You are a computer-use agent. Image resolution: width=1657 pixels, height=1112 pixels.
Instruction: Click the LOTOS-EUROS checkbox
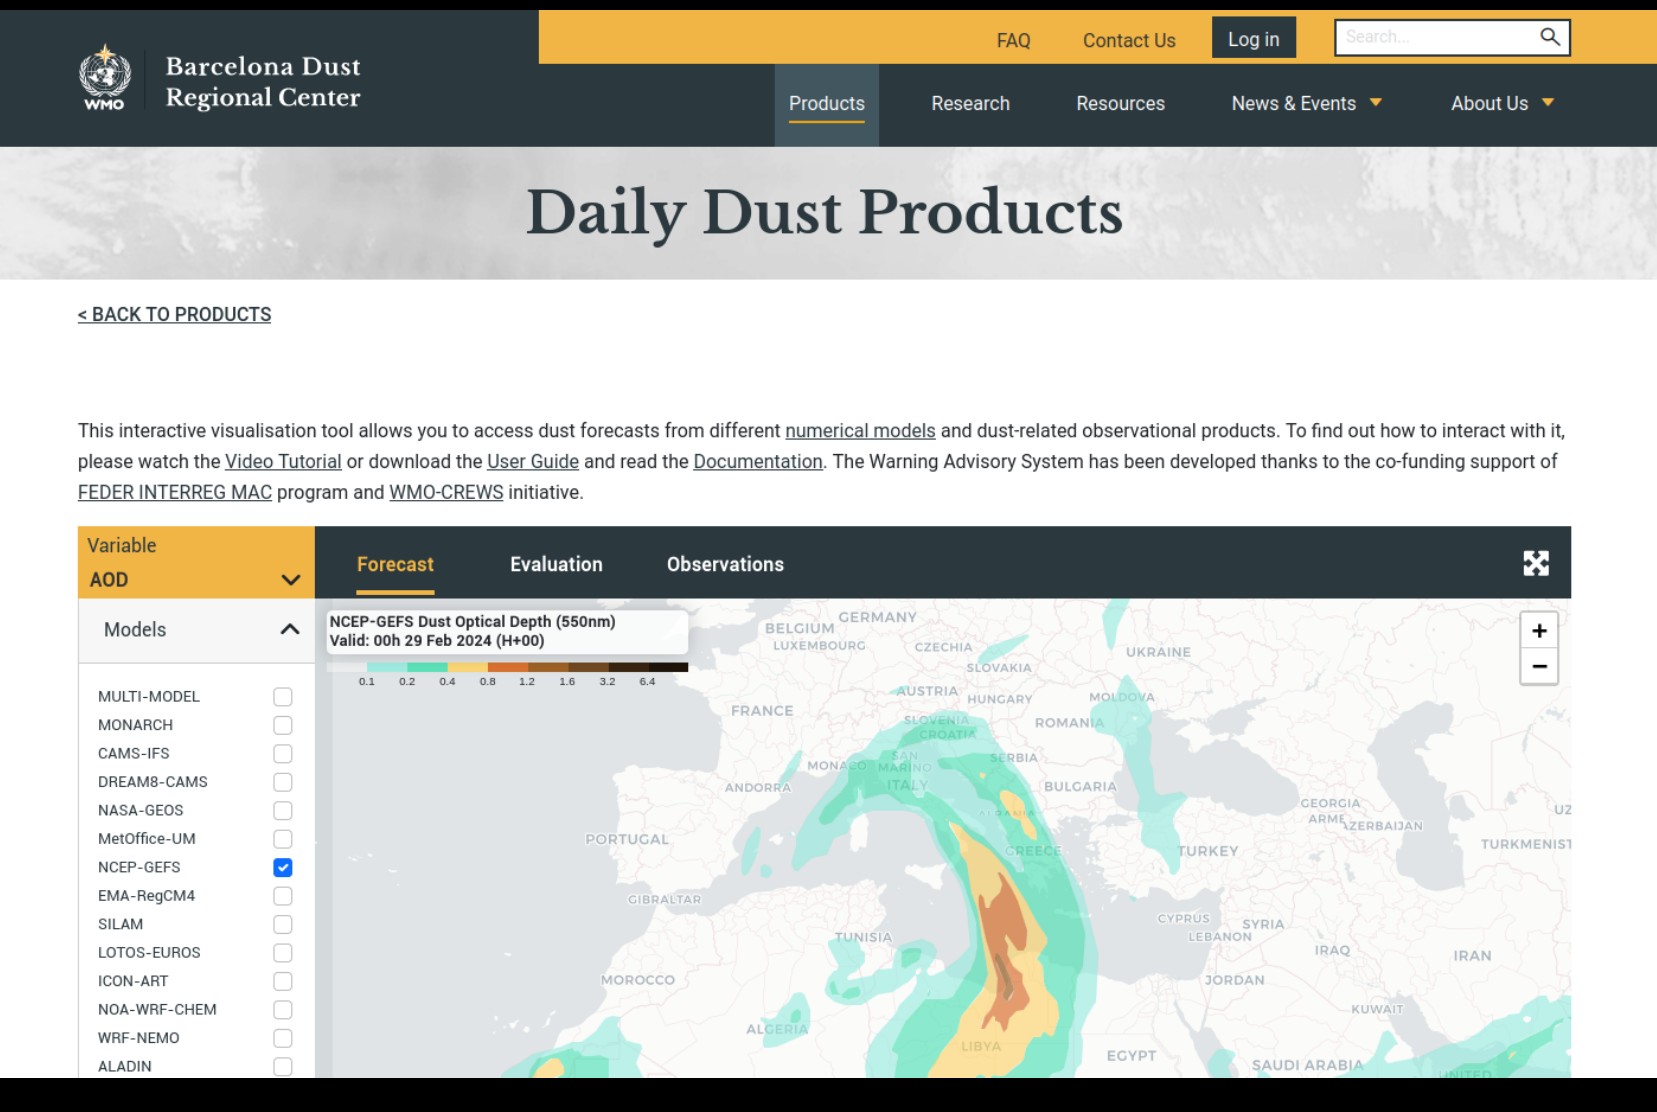pyautogui.click(x=283, y=953)
